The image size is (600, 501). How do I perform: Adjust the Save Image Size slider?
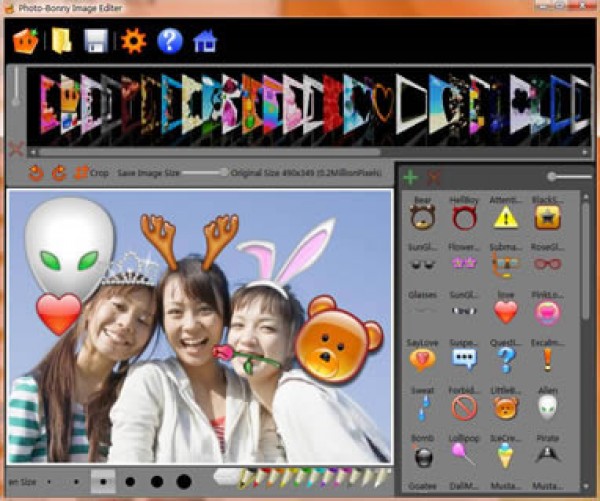coord(224,173)
